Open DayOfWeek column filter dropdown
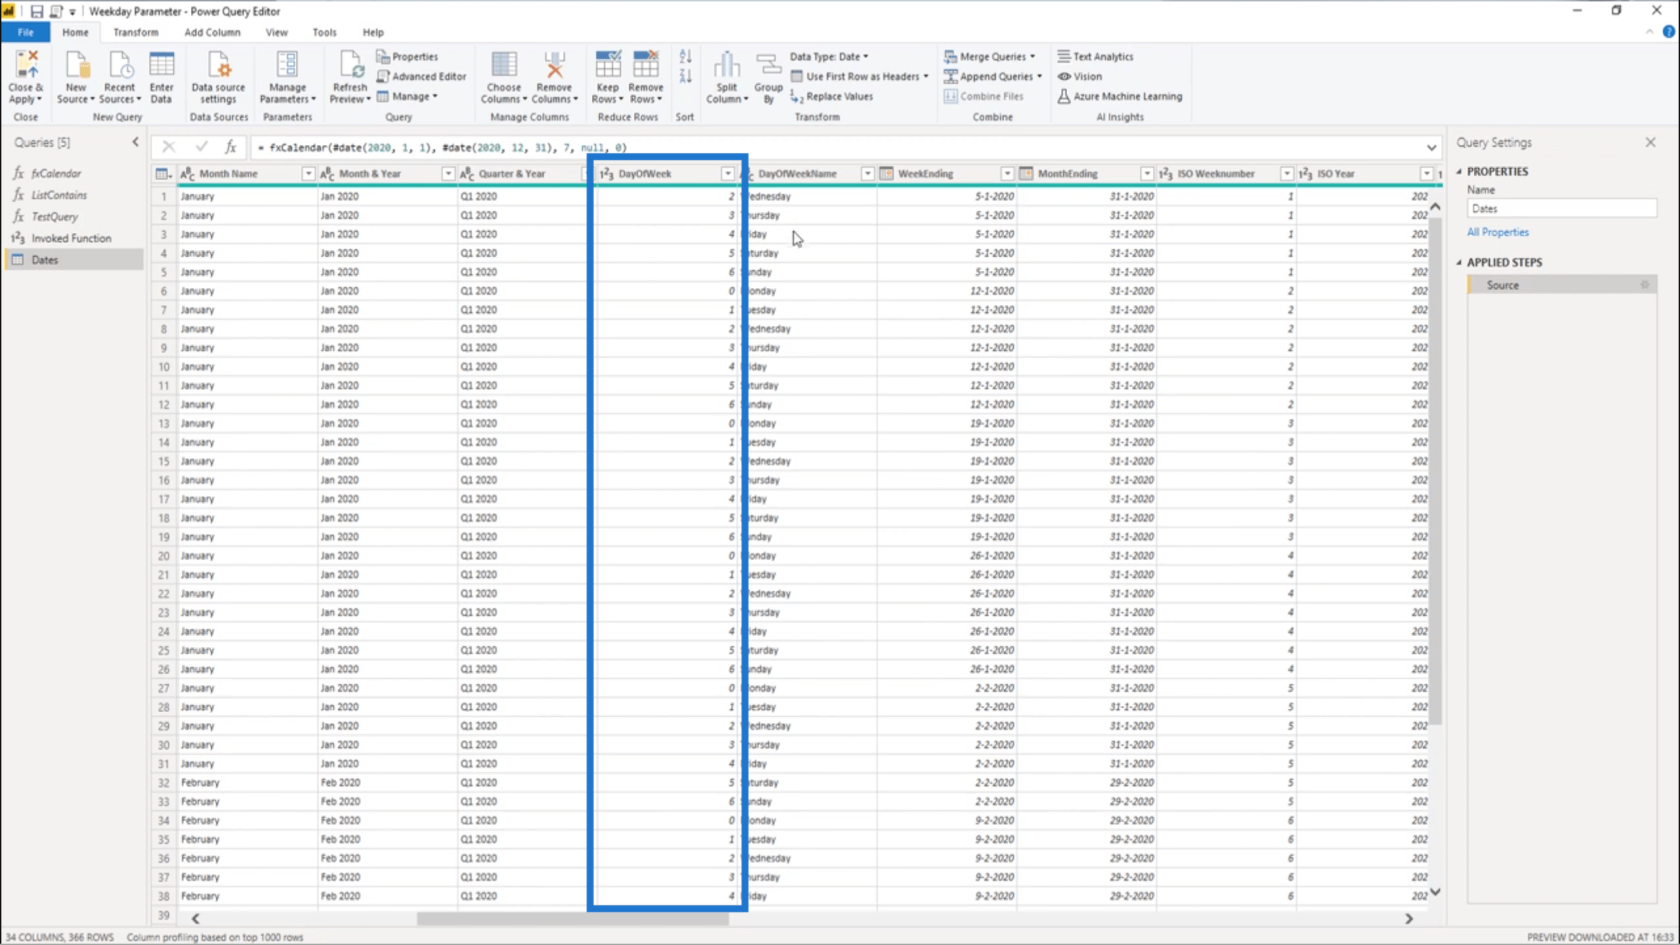The height and width of the screenshot is (945, 1680). pyautogui.click(x=728, y=174)
